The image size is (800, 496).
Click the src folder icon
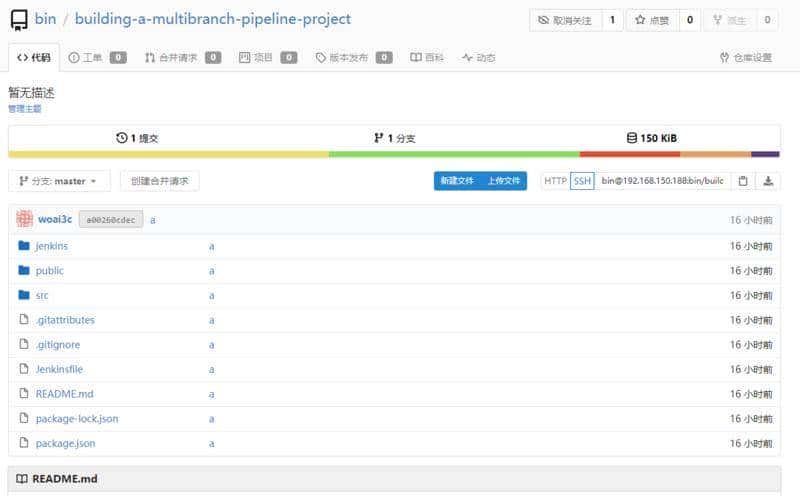click(24, 295)
